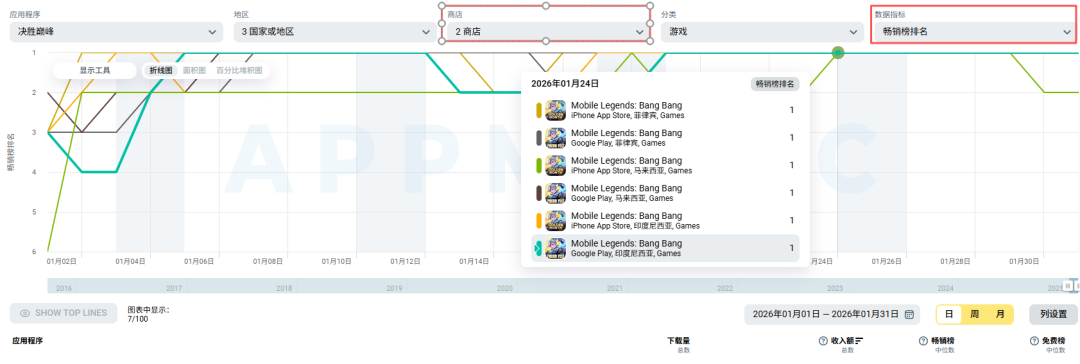Screen dimensions: 1080x364
Task: Click the iPhone App Store, 菲律宾 tooltip row
Action: 665,110
